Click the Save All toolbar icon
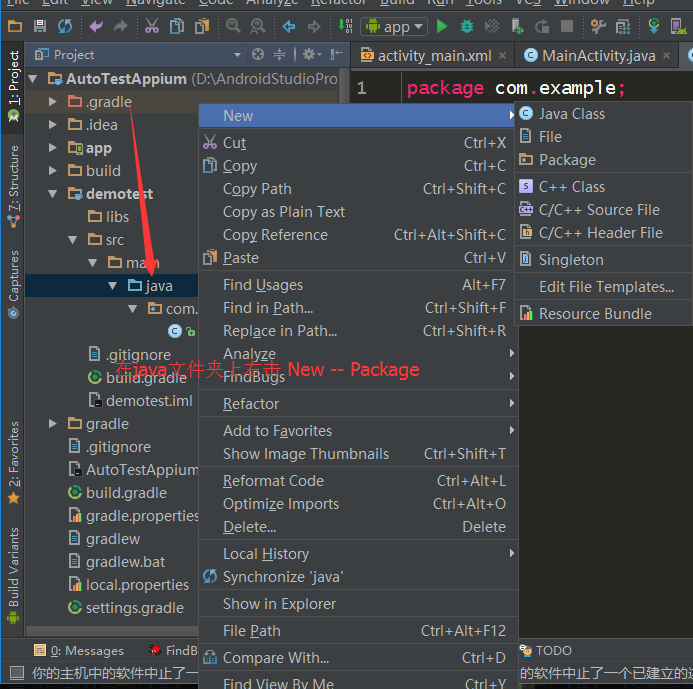The width and height of the screenshot is (693, 689). [x=39, y=27]
